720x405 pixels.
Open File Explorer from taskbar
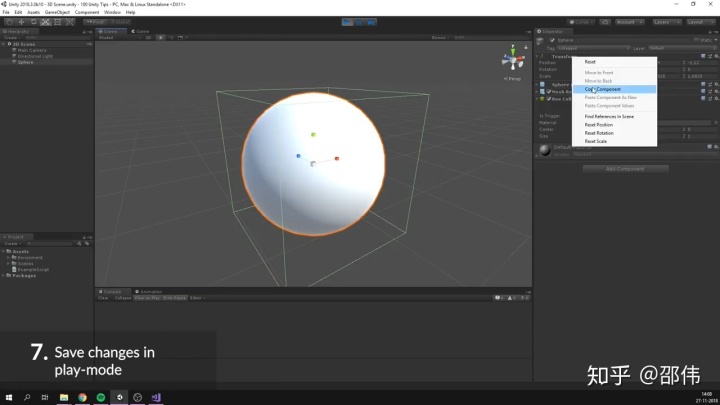64,397
